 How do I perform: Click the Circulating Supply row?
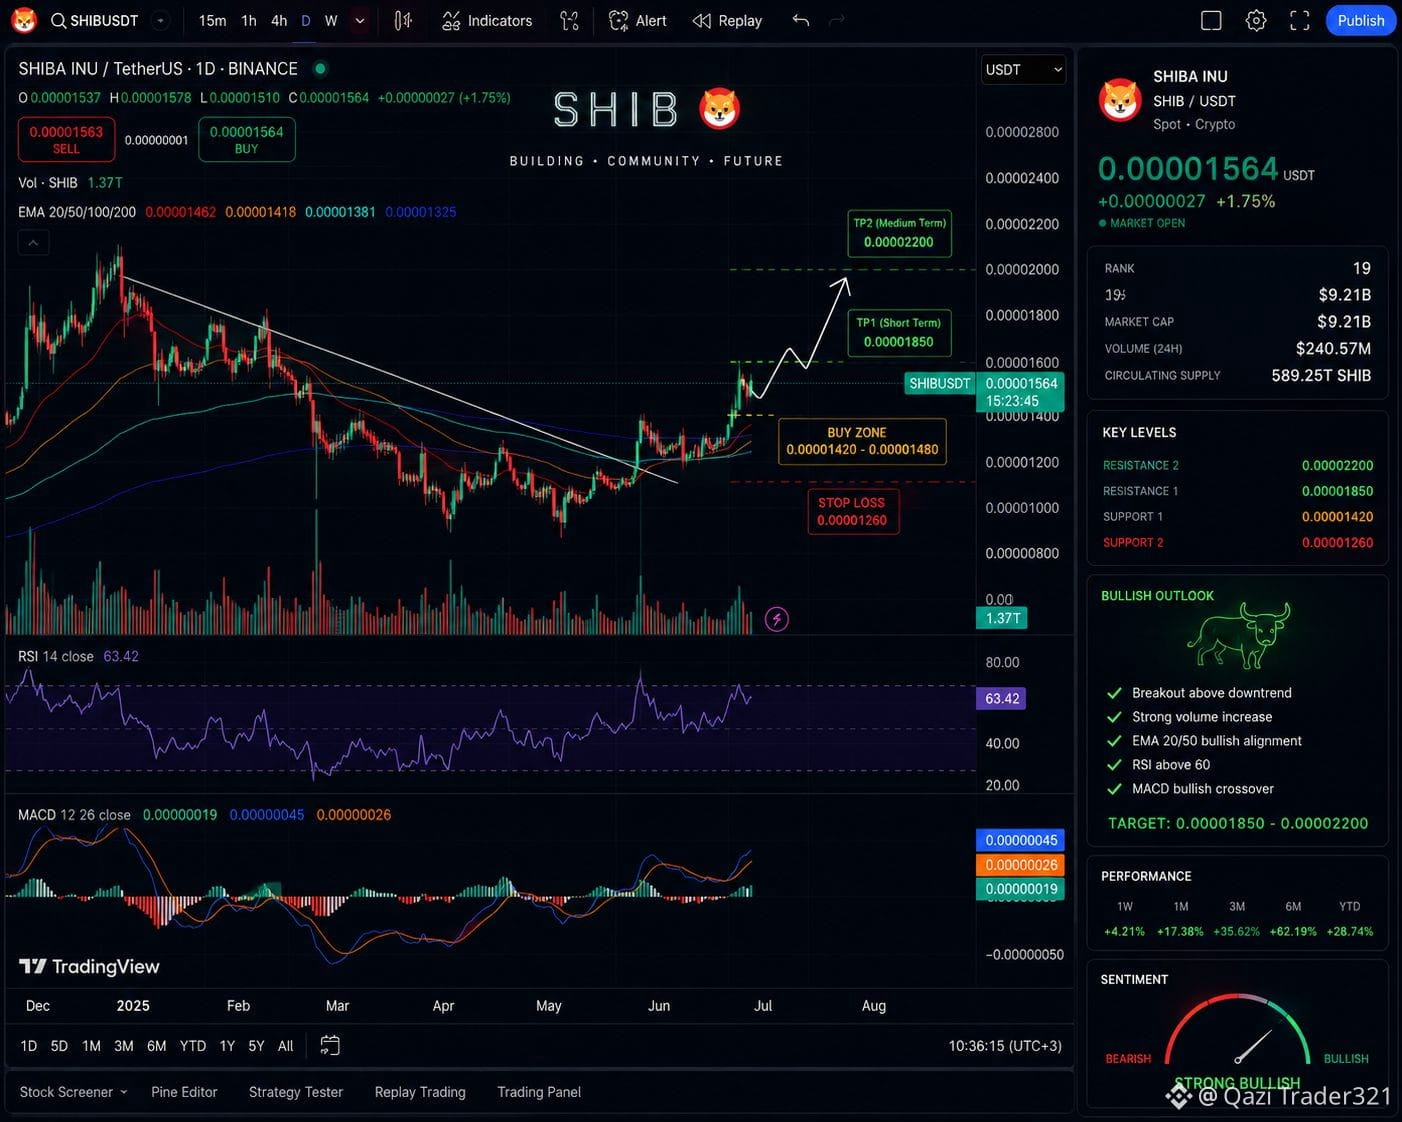[x=1237, y=376]
